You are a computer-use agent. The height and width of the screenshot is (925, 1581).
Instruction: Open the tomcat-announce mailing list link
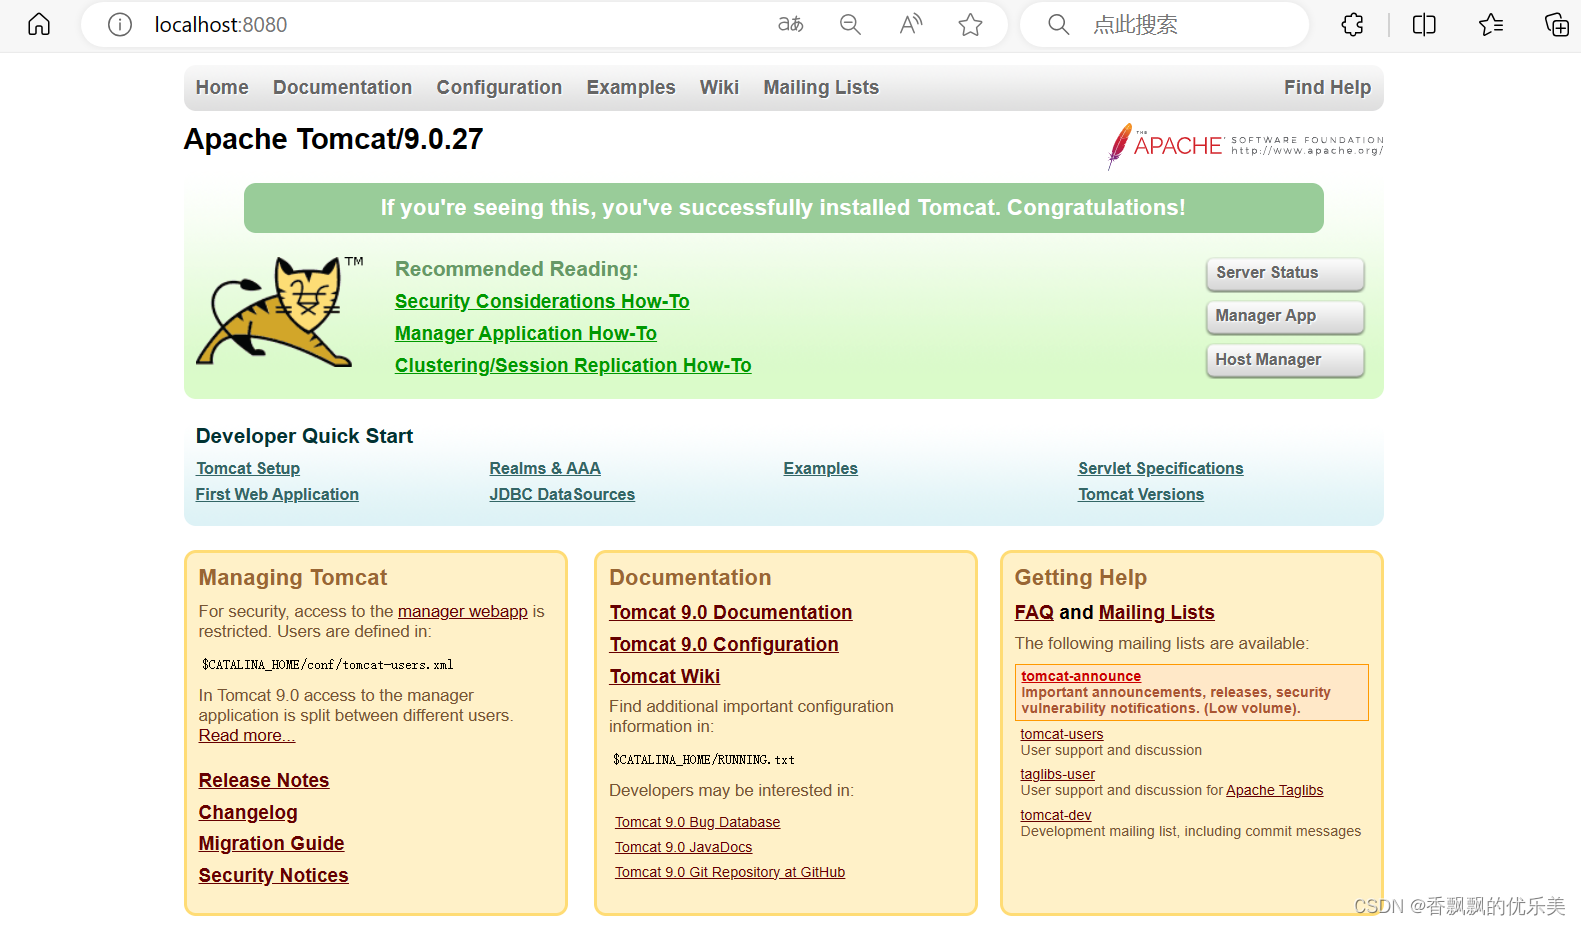(1081, 676)
